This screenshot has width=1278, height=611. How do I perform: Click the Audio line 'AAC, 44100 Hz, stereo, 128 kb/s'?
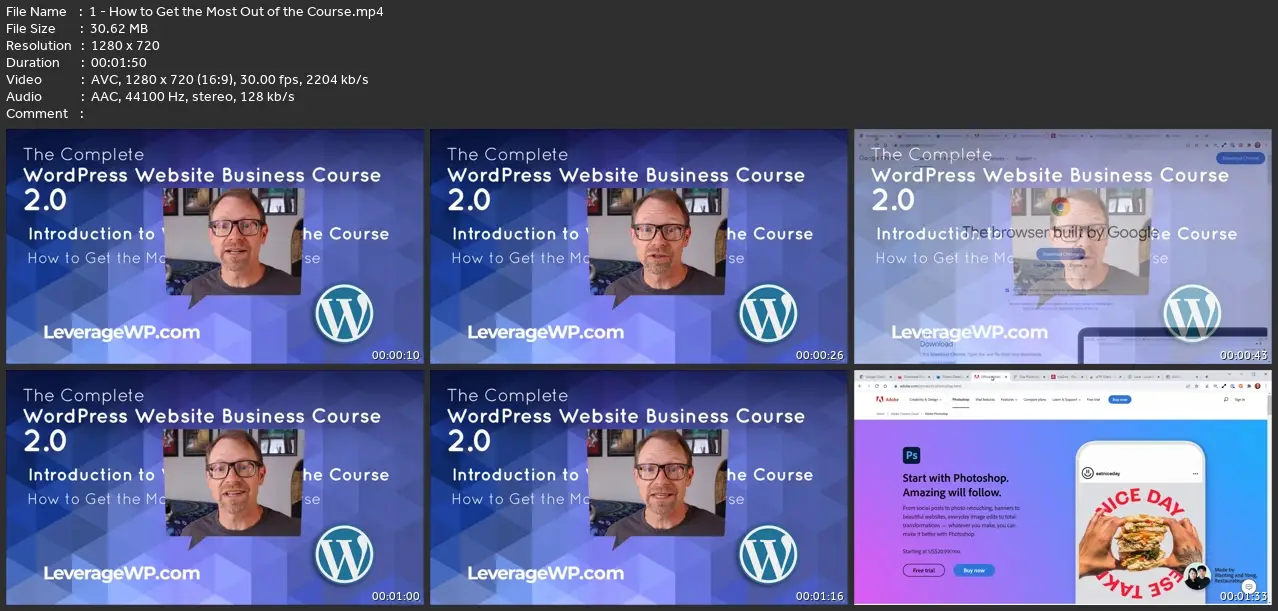coord(192,97)
